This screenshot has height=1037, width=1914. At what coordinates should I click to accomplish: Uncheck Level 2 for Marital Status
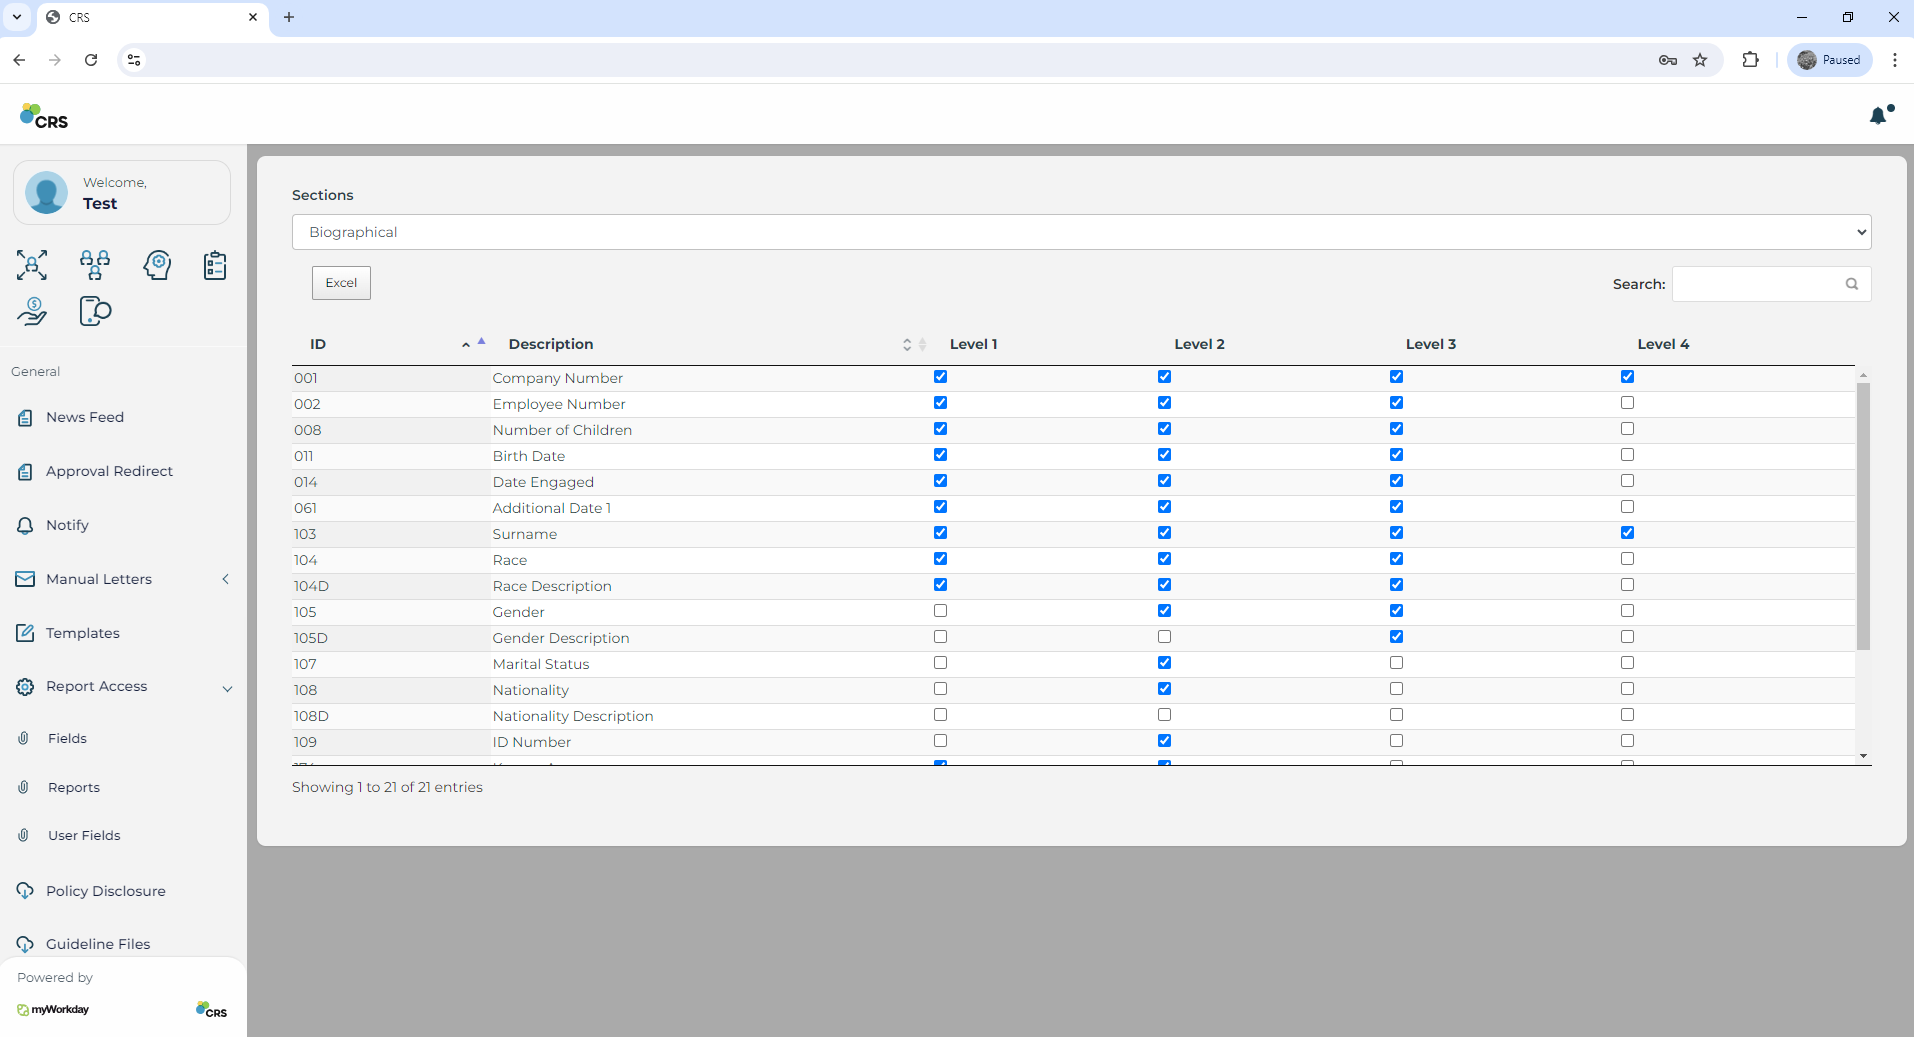point(1164,663)
